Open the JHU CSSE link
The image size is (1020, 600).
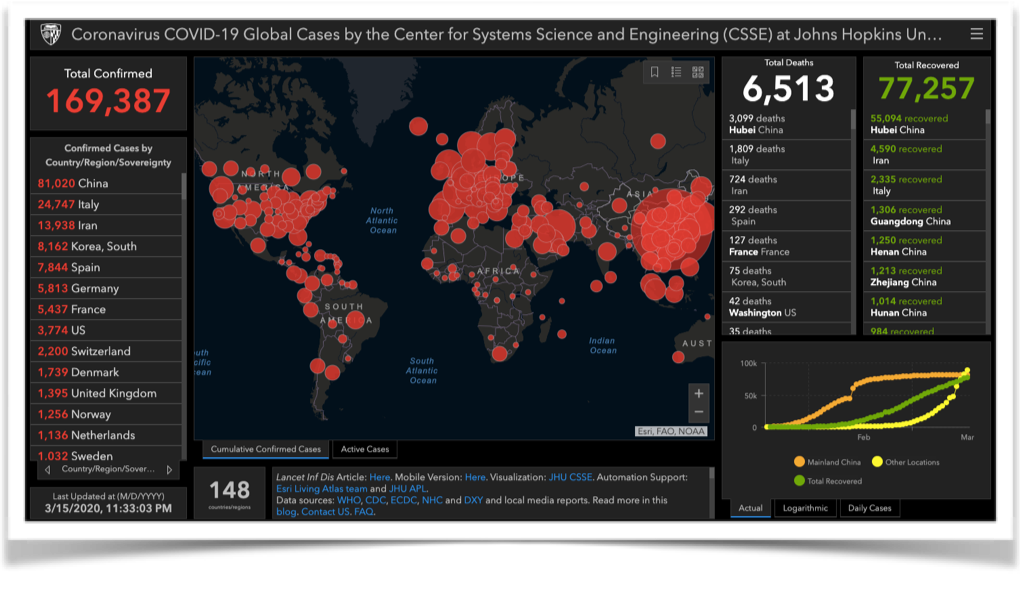570,477
